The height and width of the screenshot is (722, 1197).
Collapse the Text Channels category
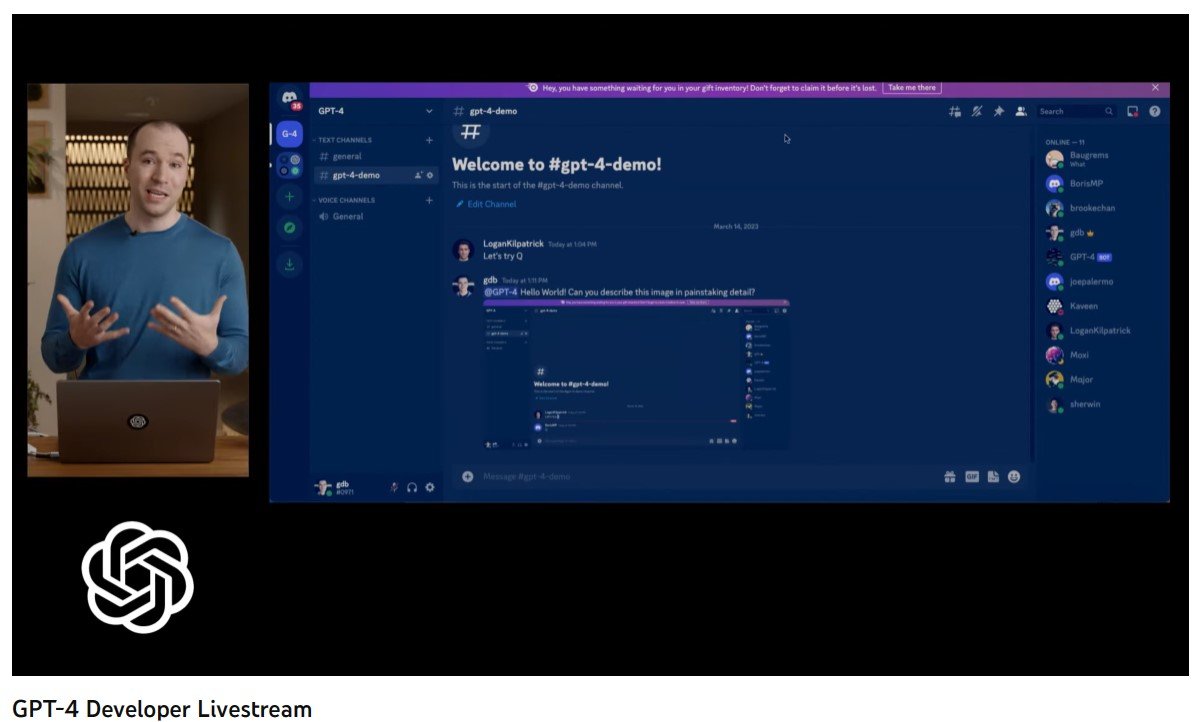pos(345,140)
